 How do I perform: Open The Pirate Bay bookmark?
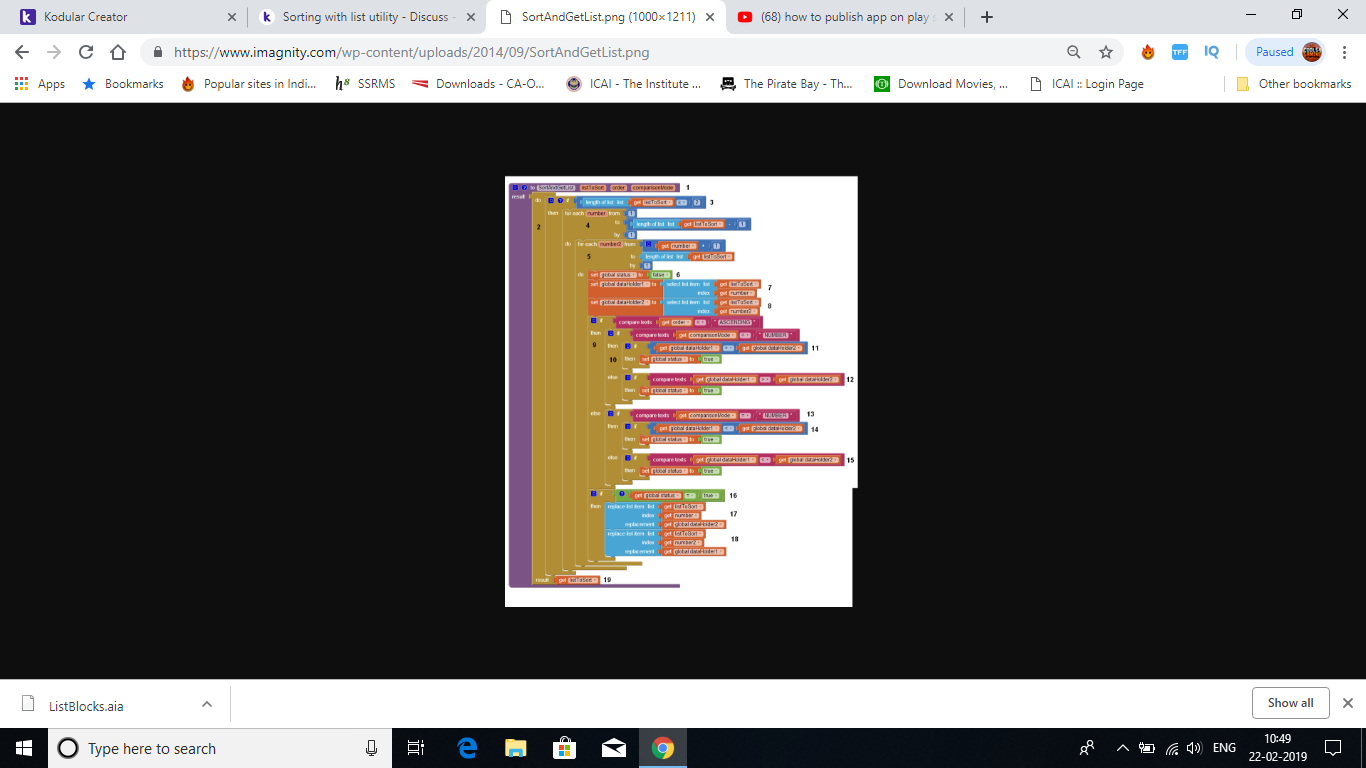click(787, 84)
